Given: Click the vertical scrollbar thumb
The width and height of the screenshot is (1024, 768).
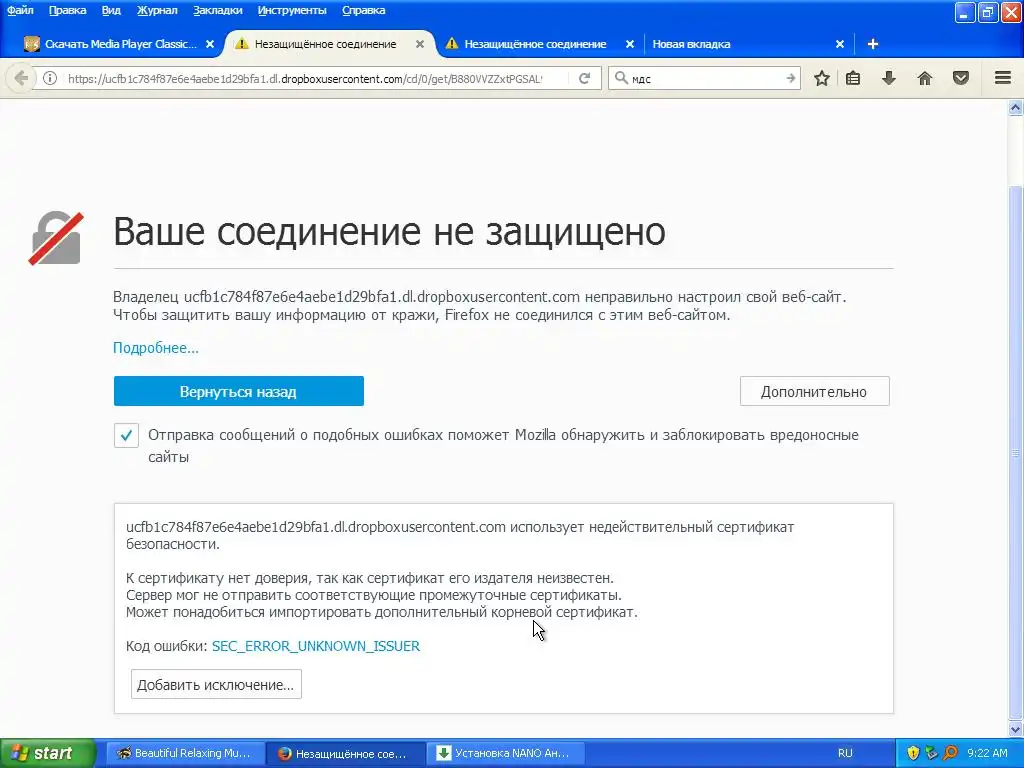Looking at the screenshot, I should pos(1016,452).
